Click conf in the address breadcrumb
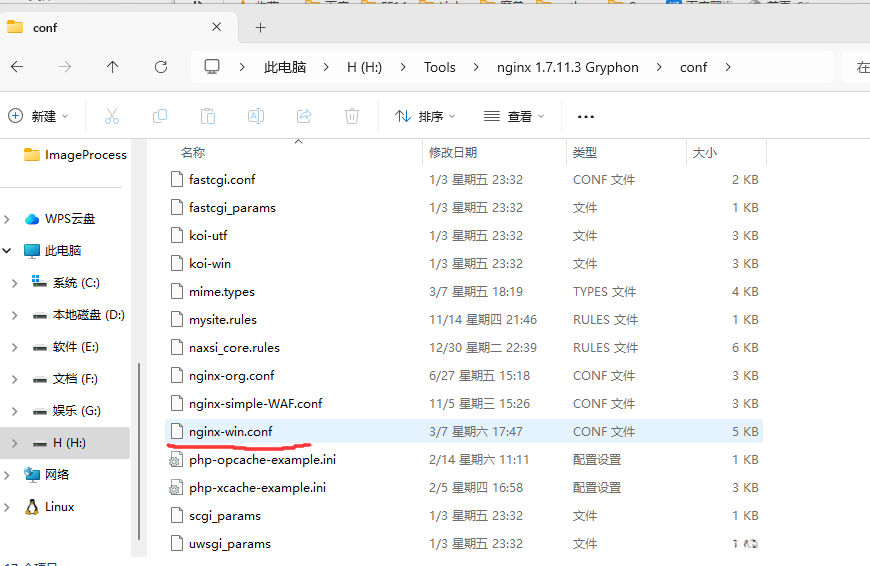Viewport: 870px width, 566px height. [694, 67]
